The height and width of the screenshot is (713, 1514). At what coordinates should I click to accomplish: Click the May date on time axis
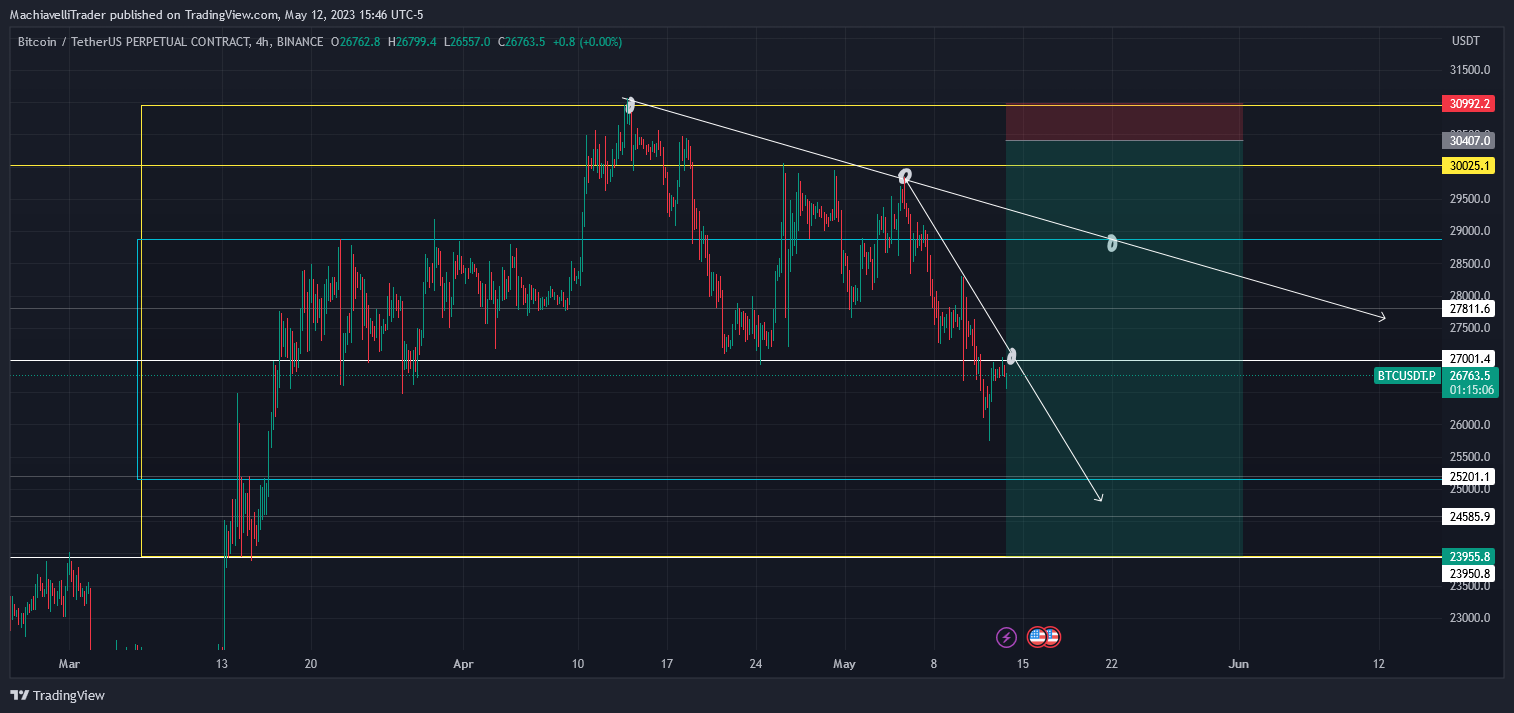point(845,664)
